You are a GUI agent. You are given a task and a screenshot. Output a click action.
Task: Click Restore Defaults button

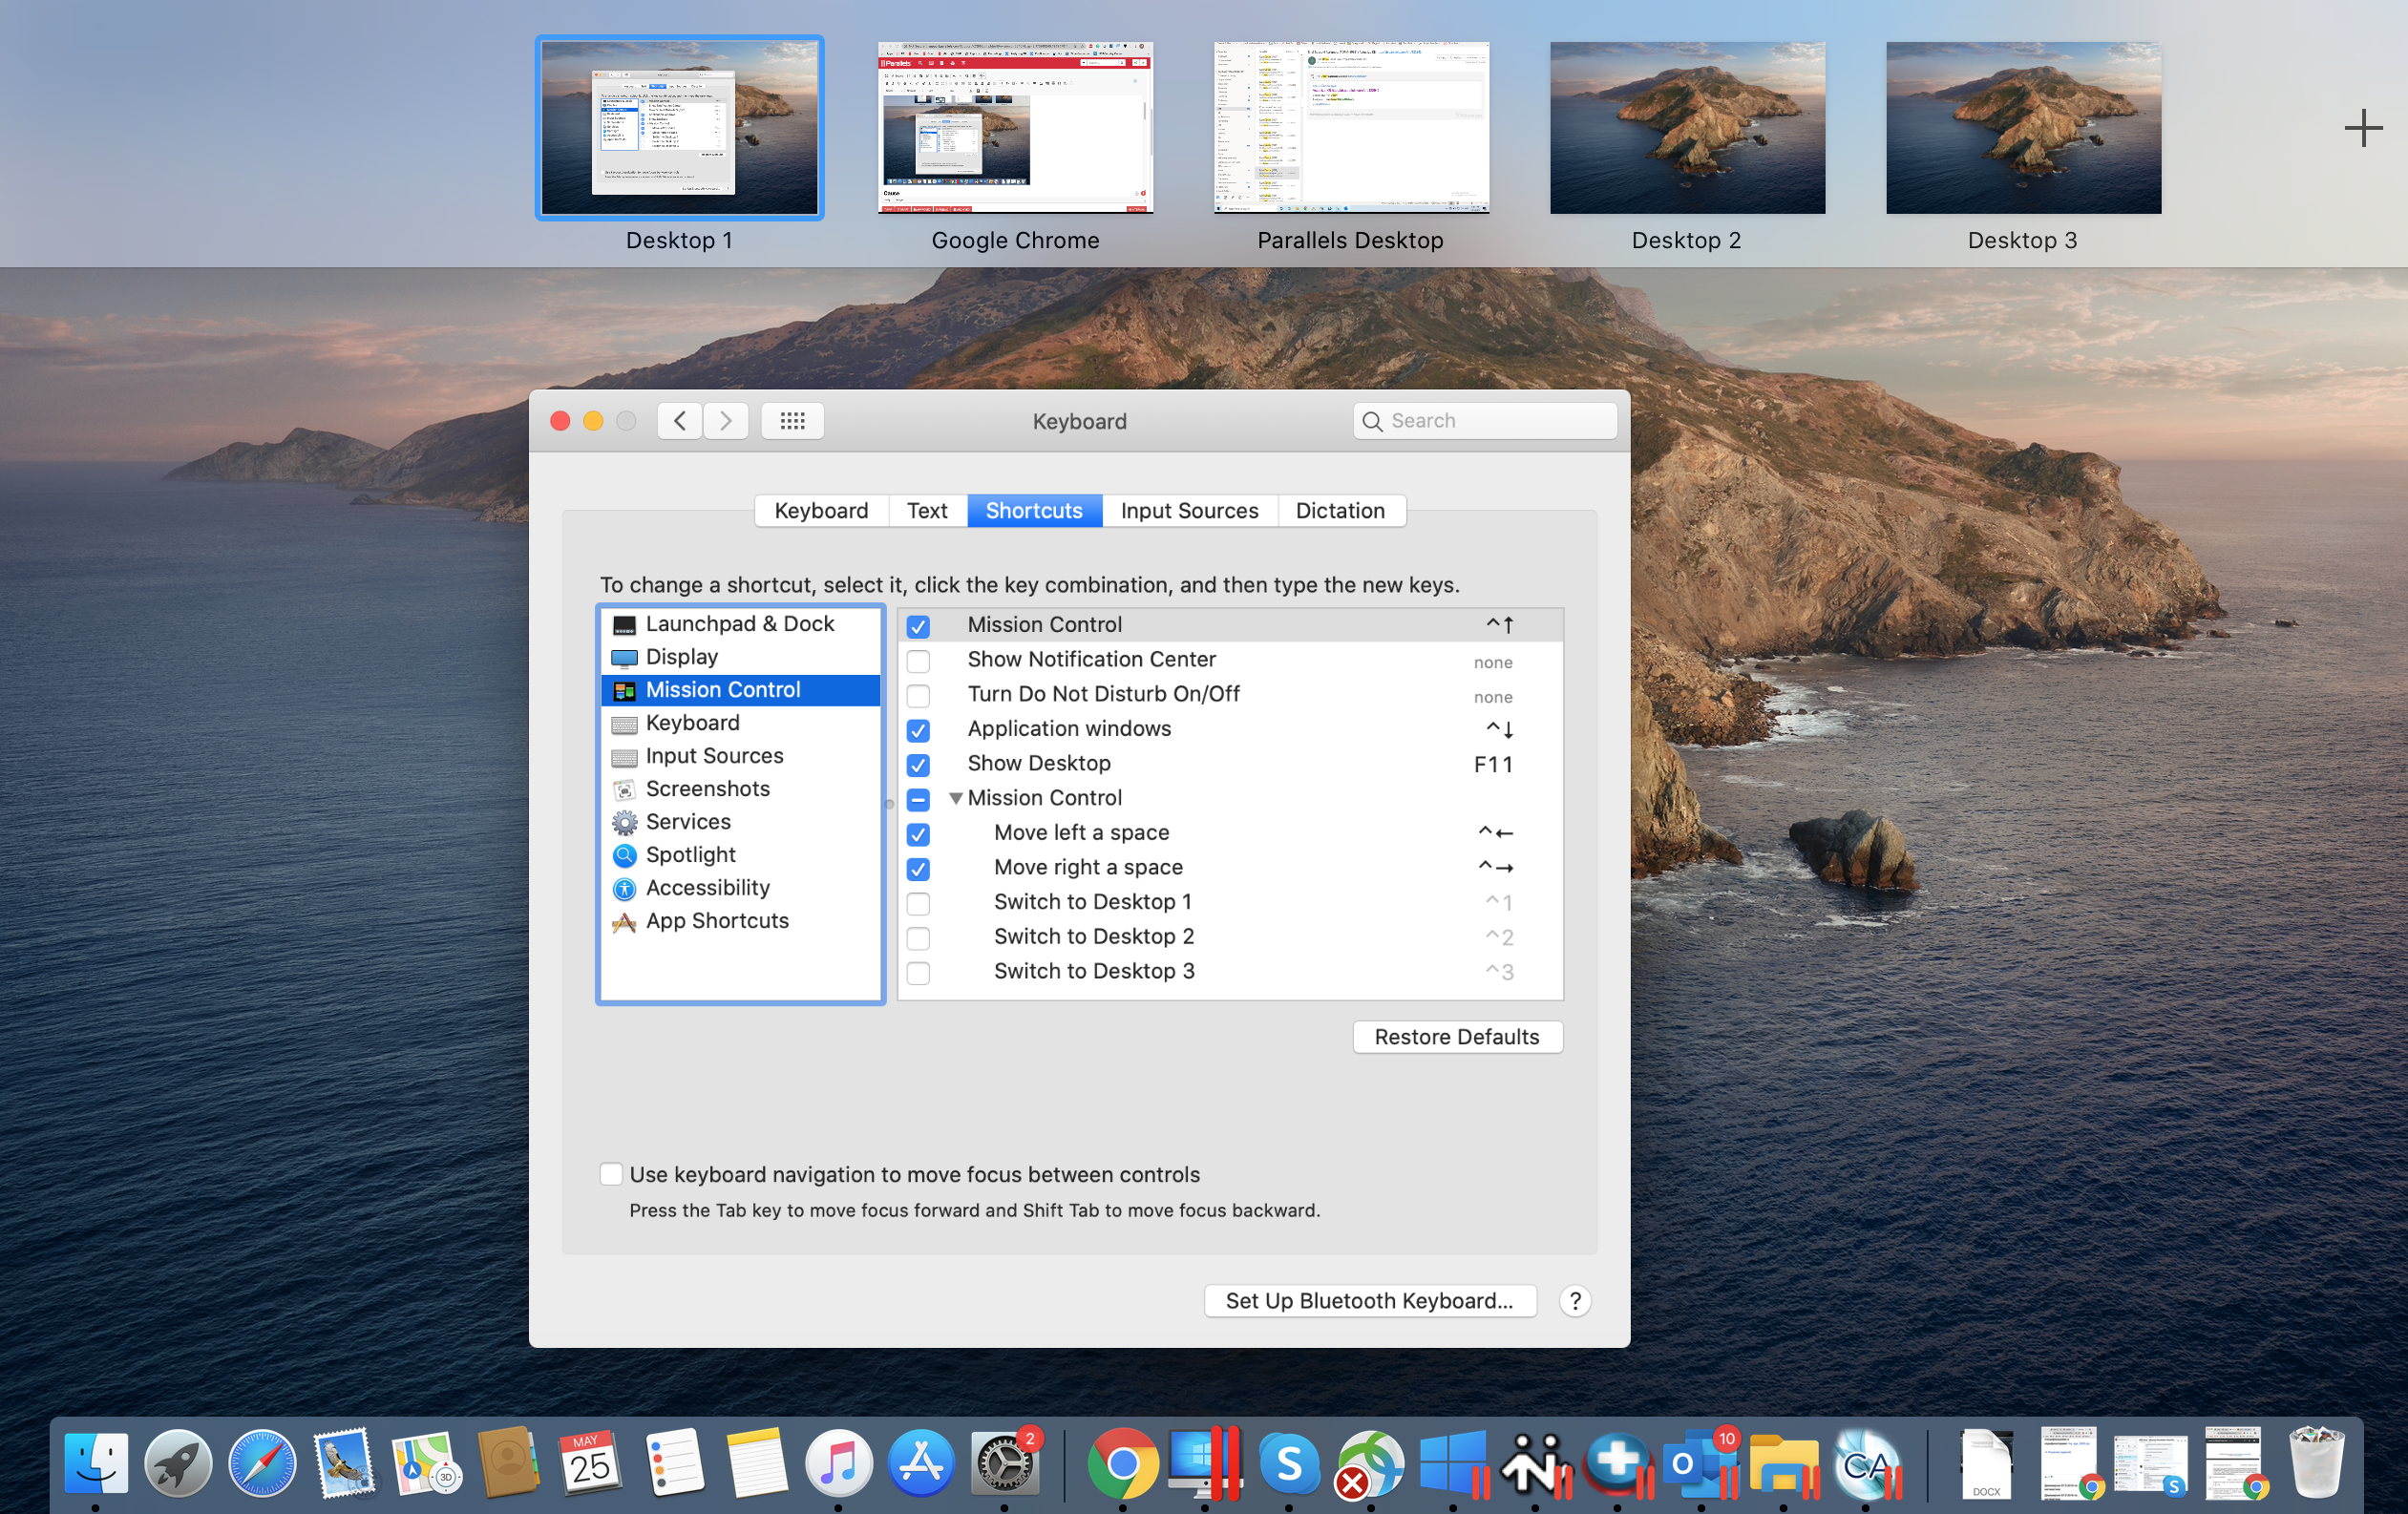tap(1456, 1036)
